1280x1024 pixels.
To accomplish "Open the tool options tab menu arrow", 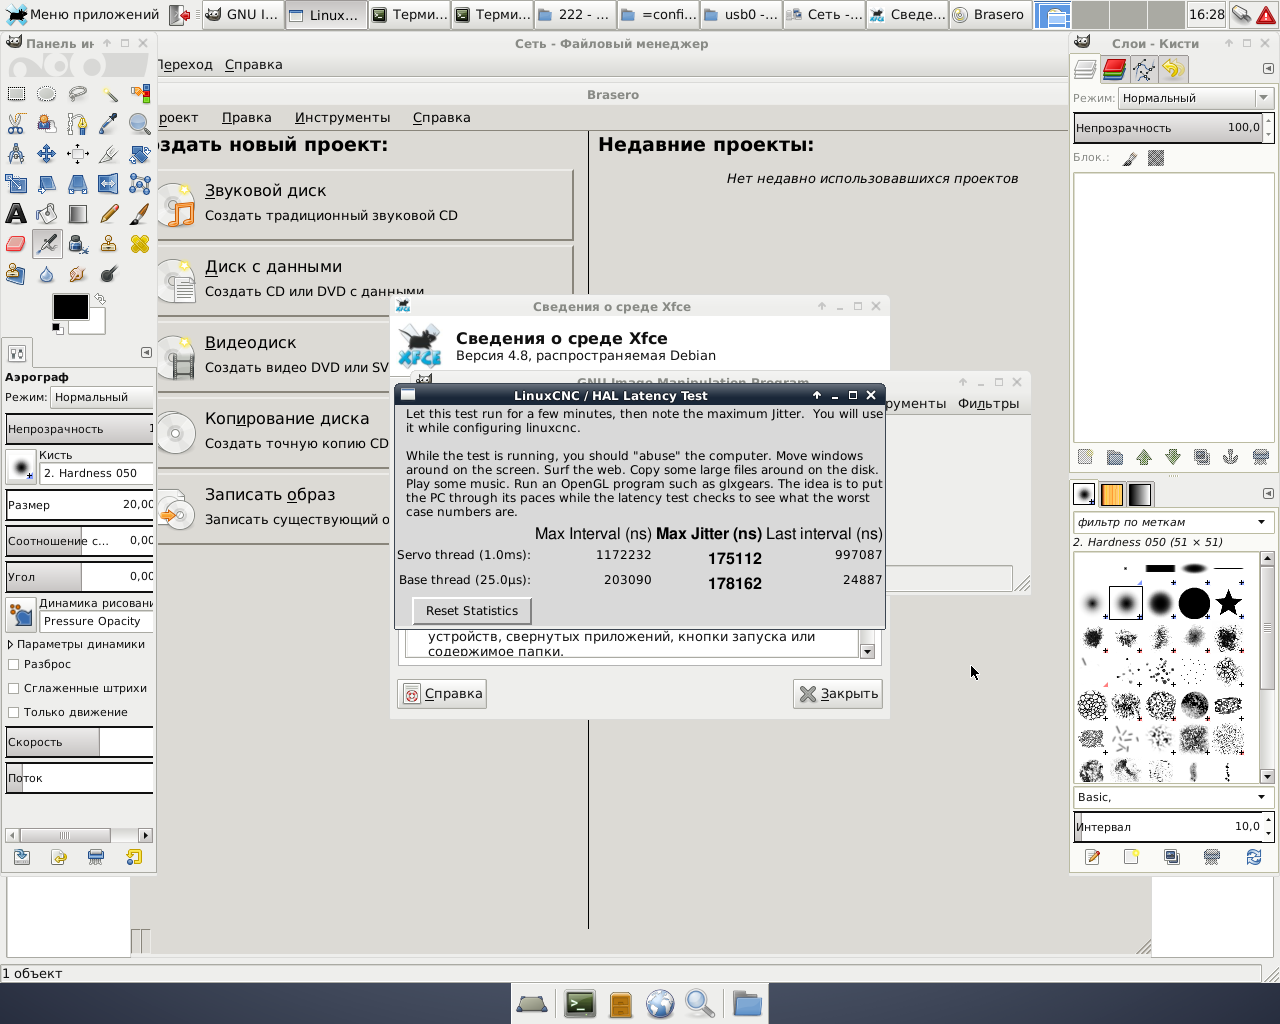I will click(146, 353).
